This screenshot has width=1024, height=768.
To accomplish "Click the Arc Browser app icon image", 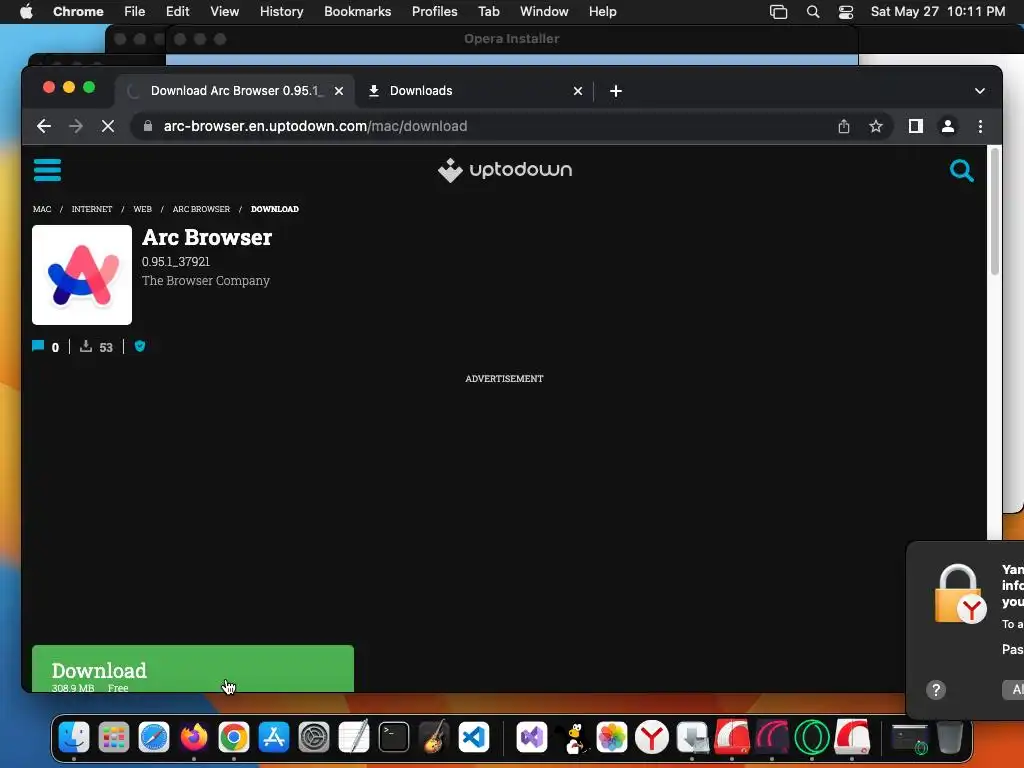I will pyautogui.click(x=82, y=275).
